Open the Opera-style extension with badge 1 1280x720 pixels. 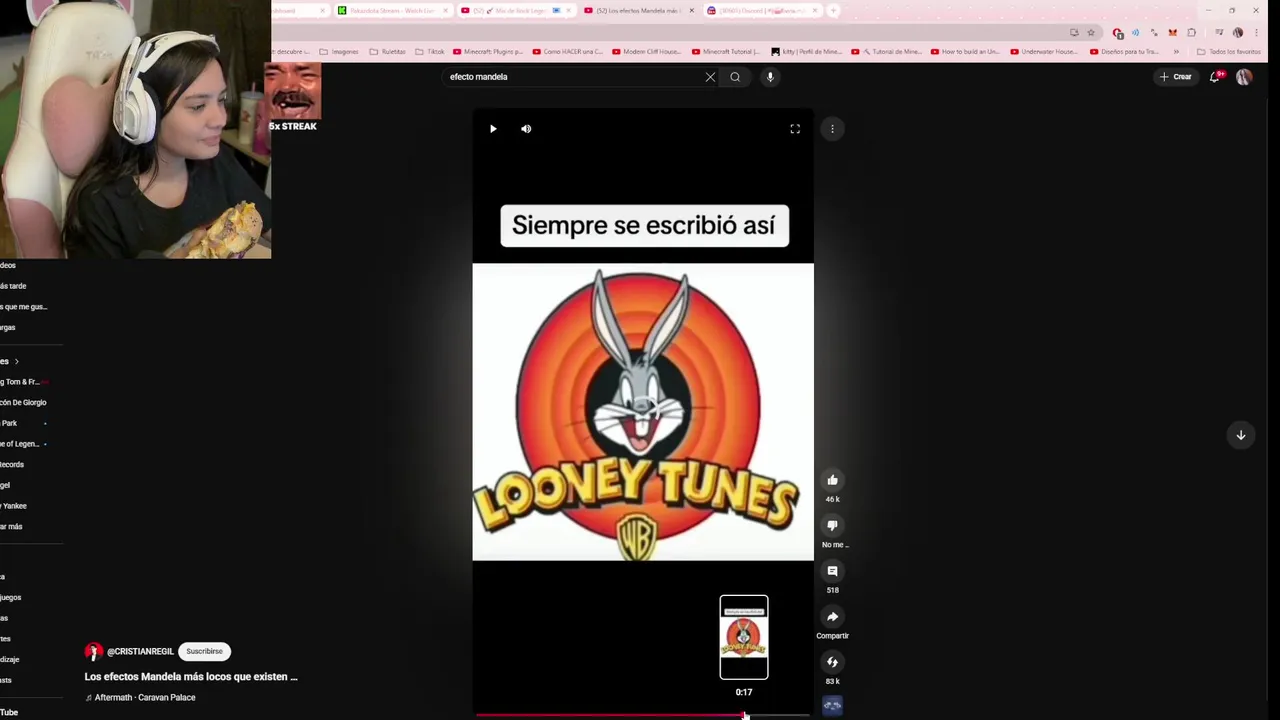click(x=1118, y=34)
